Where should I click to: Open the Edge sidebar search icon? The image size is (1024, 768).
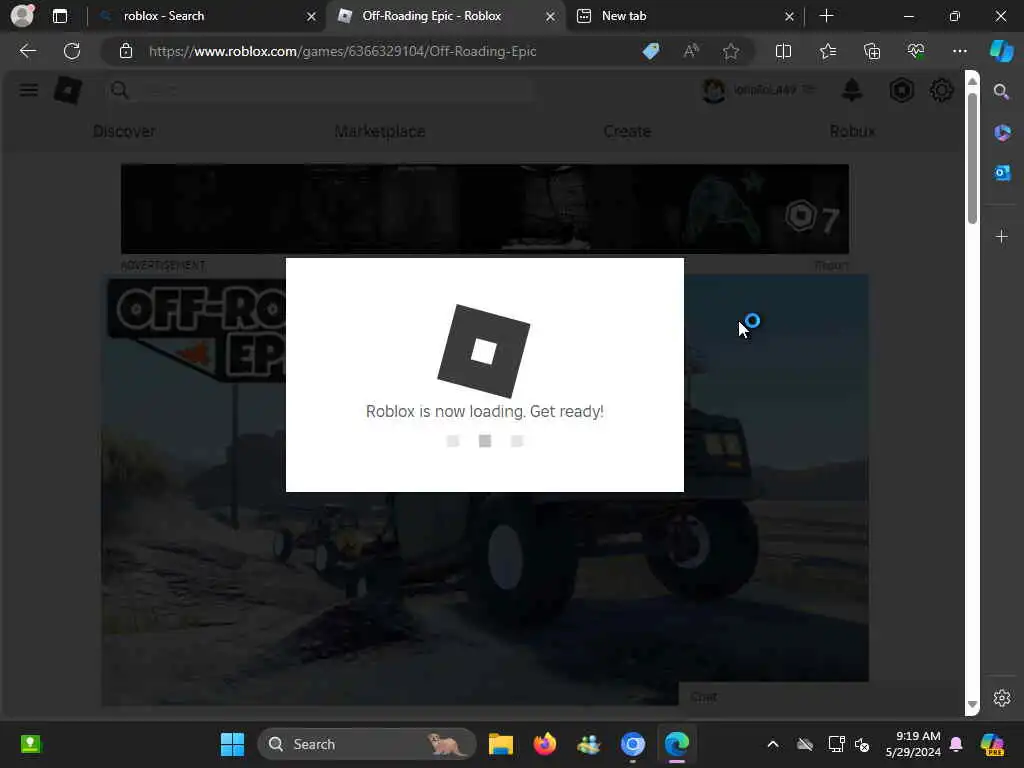(1001, 91)
